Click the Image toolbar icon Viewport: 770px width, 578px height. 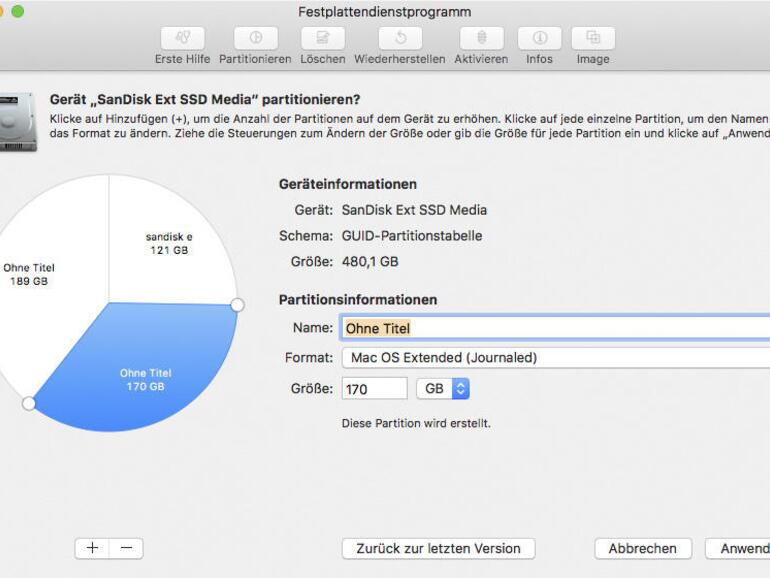(x=593, y=38)
